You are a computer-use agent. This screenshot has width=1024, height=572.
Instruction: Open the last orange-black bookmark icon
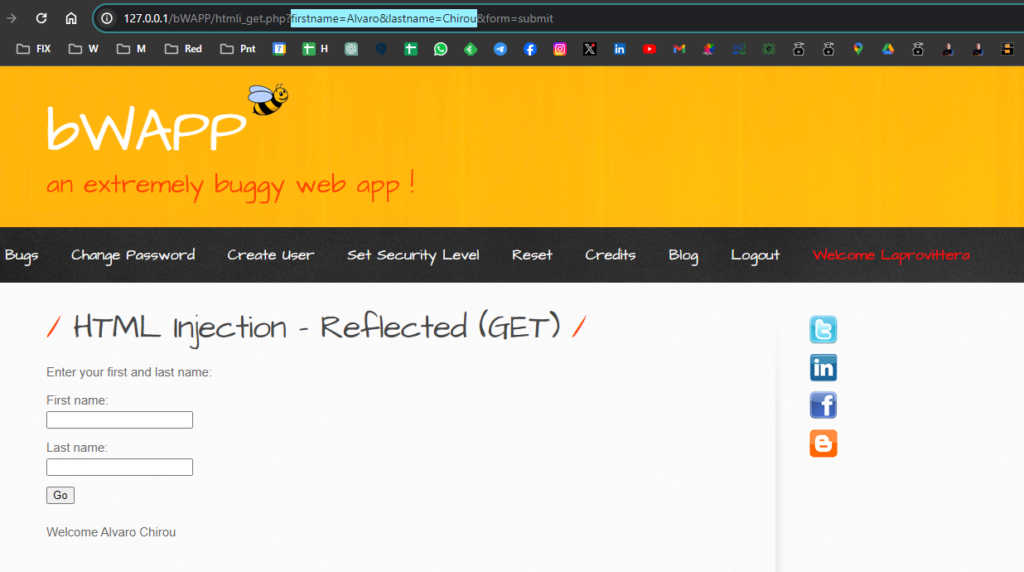1007,49
